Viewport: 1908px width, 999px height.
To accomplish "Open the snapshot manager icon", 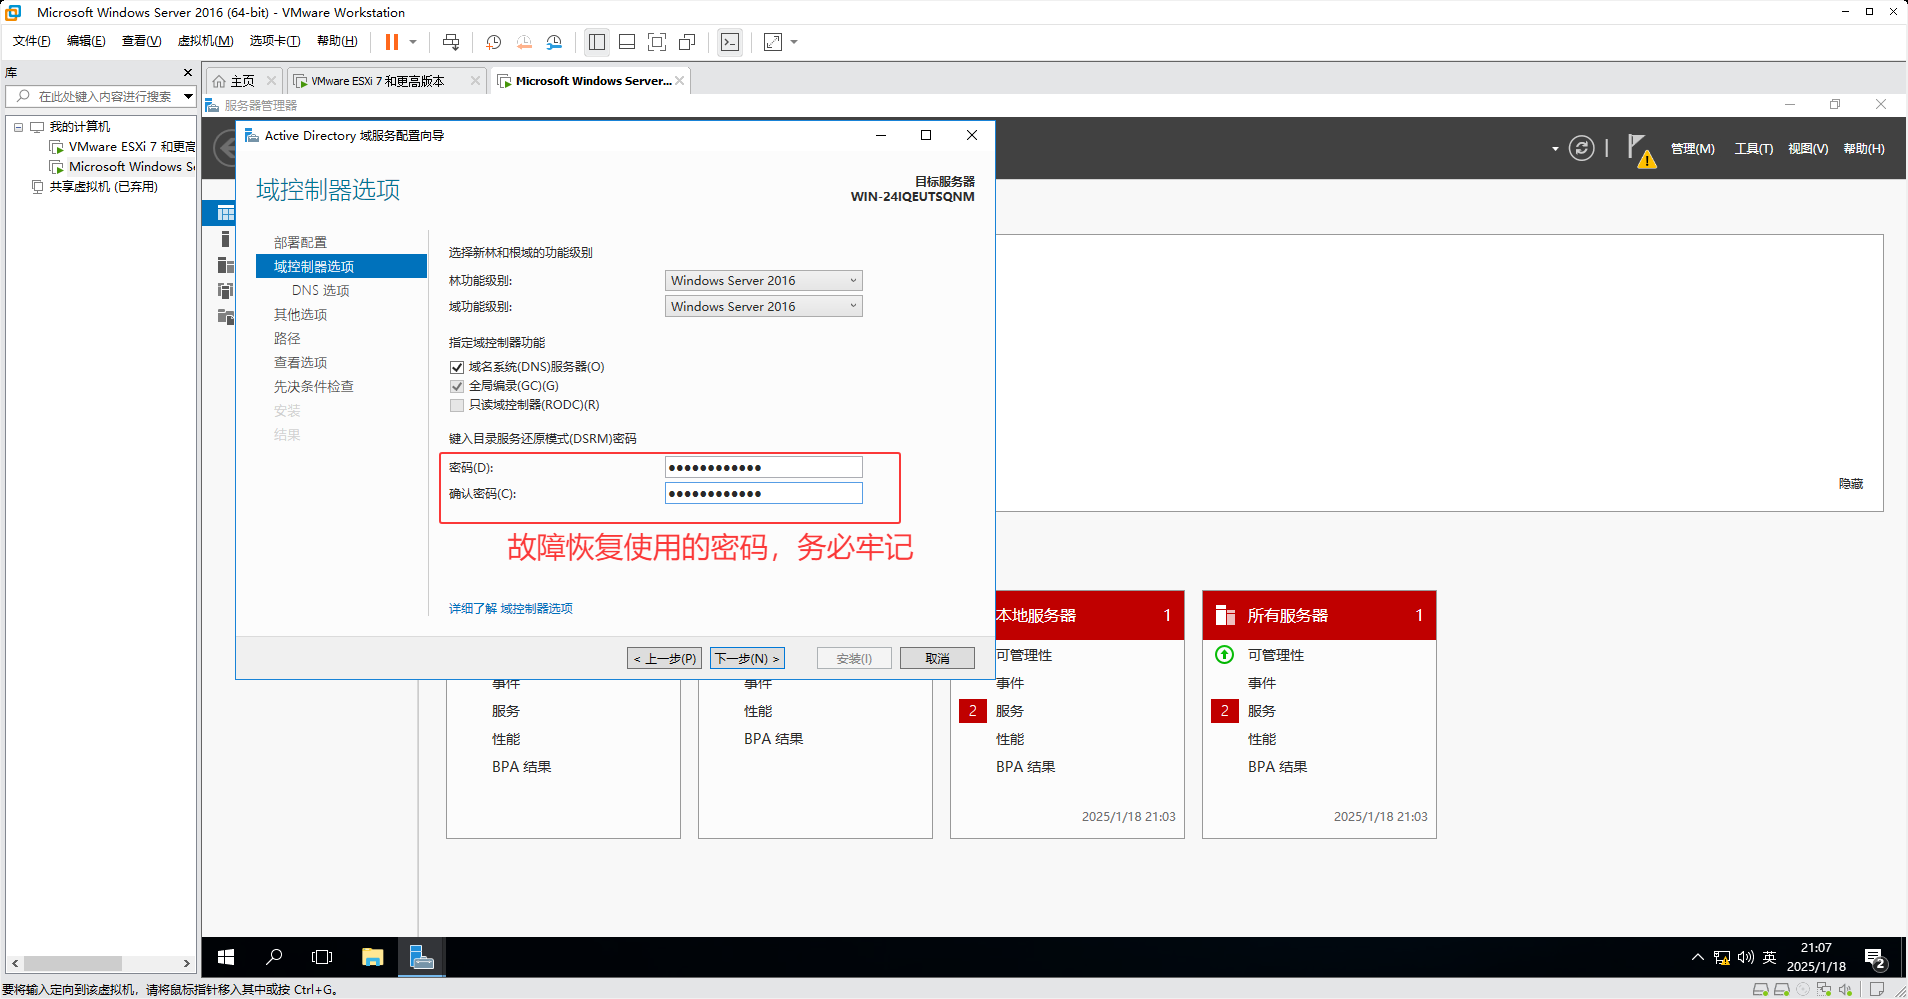I will [554, 42].
